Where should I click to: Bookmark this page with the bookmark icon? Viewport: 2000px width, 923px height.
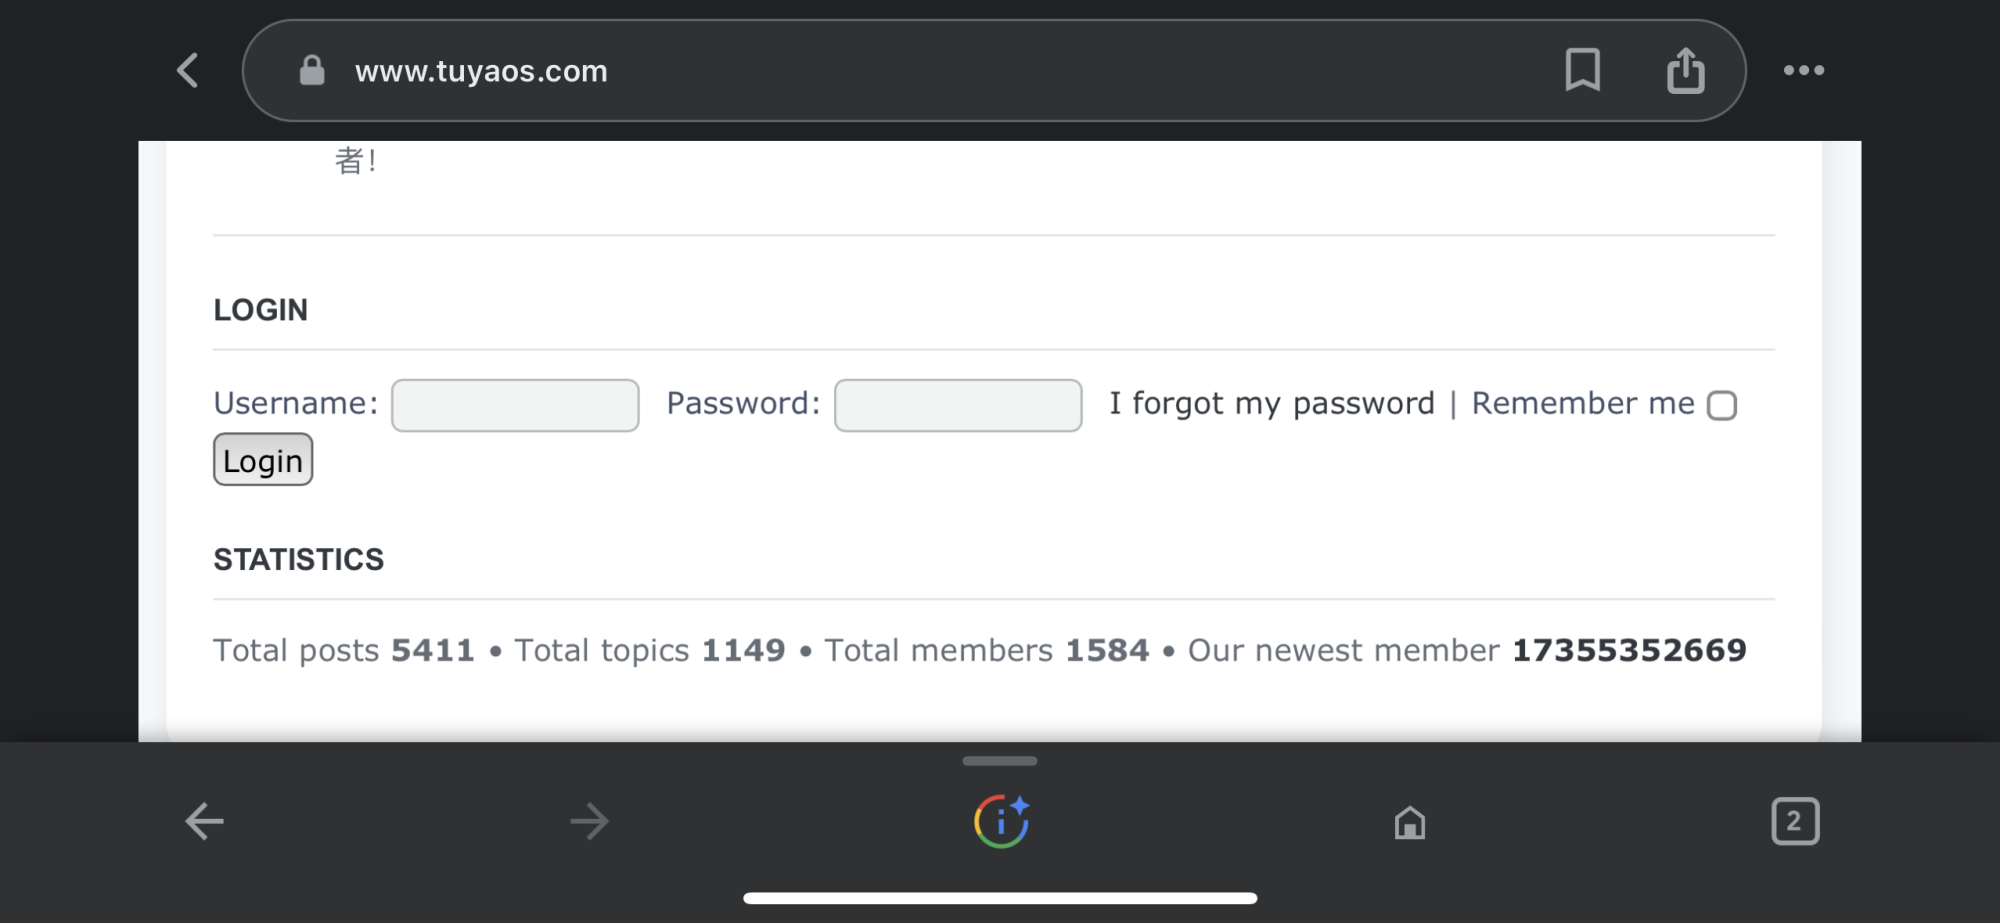pos(1582,71)
